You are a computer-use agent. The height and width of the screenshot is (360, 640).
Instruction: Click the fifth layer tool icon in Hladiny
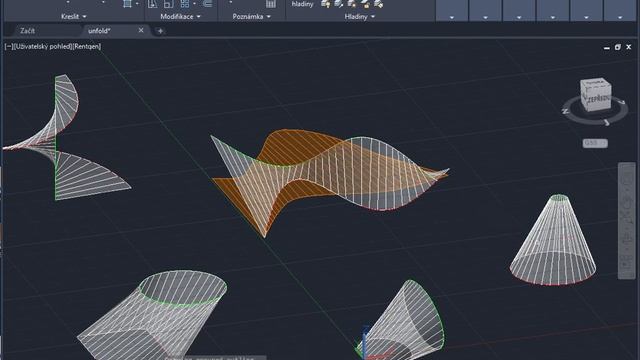[x=378, y=4]
